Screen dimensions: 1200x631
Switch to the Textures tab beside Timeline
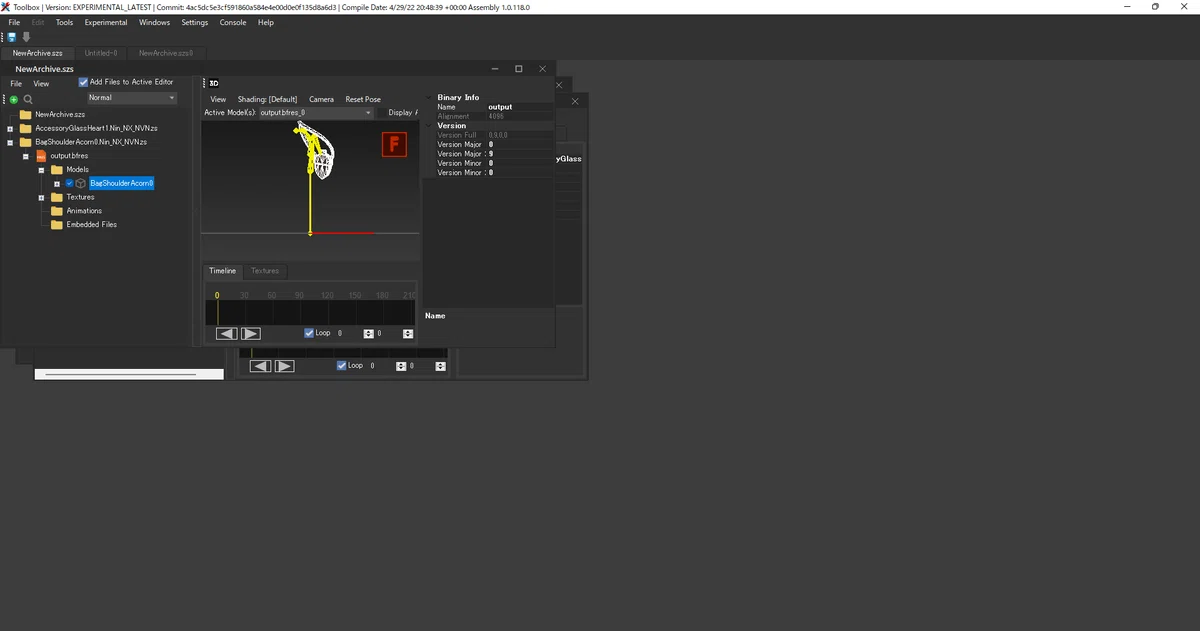click(265, 271)
